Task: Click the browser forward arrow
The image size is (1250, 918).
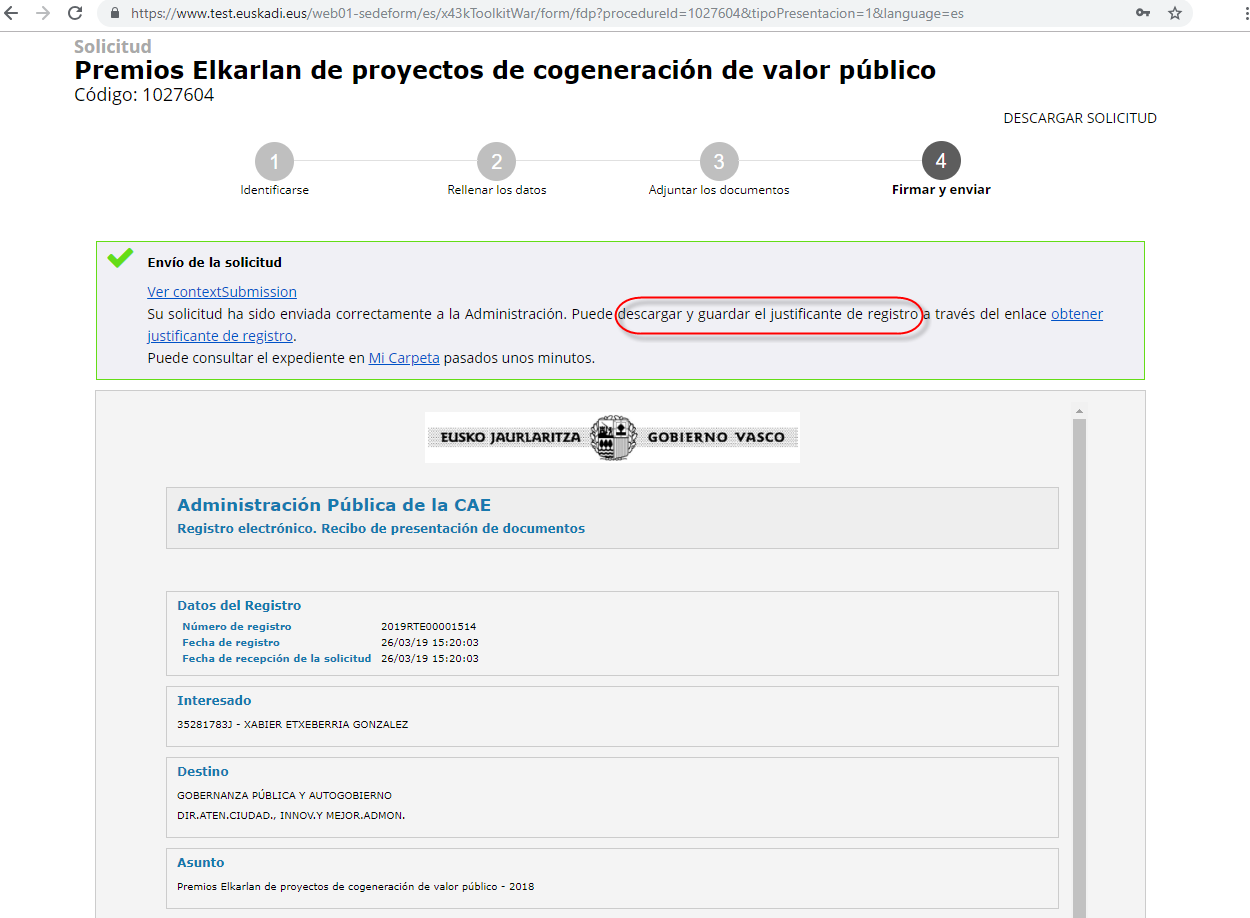Action: point(43,13)
